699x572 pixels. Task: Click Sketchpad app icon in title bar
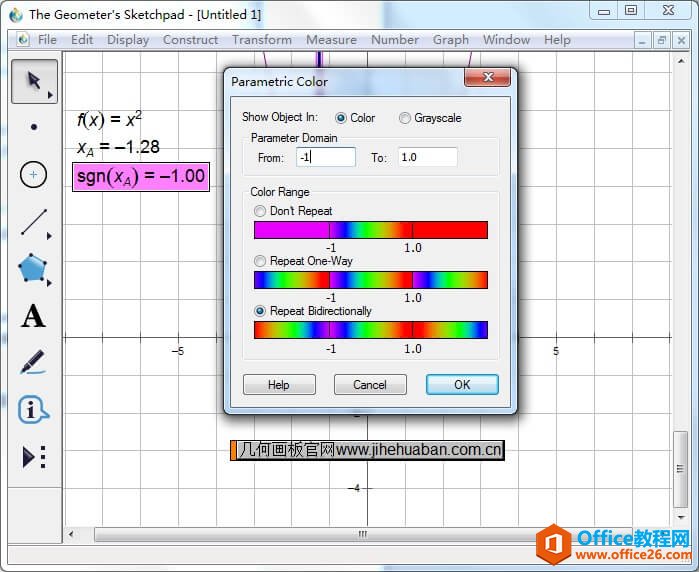[x=16, y=15]
